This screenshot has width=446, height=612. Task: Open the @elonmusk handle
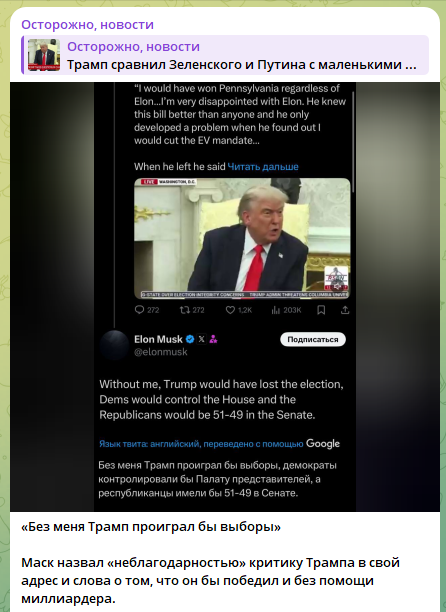point(161,352)
